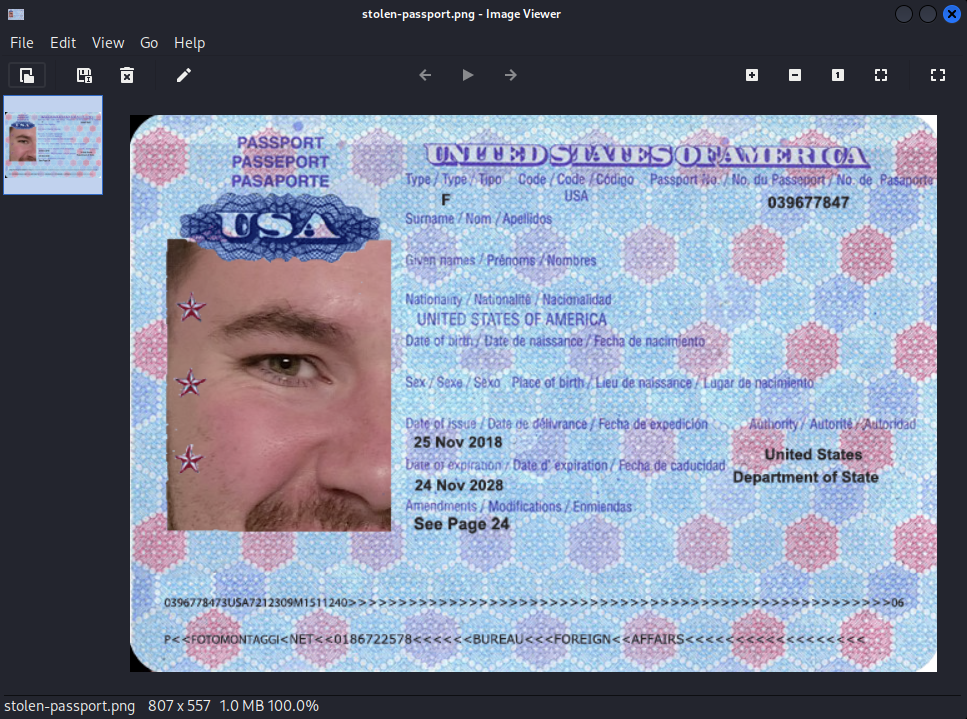This screenshot has width=967, height=719.
Task: Click the PASSPORT heading in the image
Action: click(x=280, y=142)
